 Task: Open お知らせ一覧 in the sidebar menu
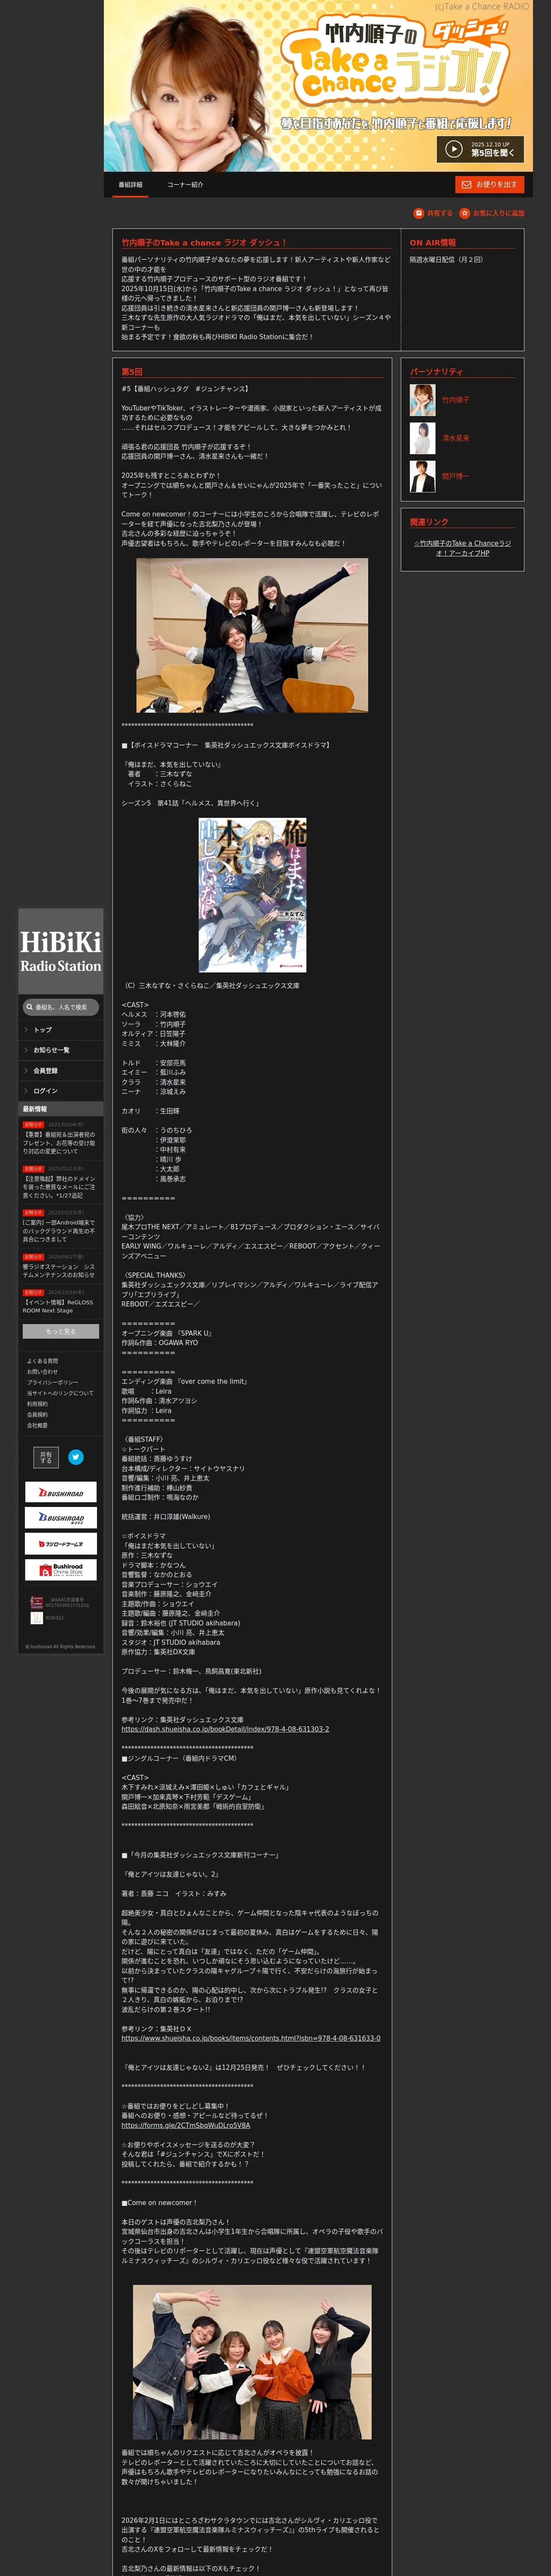61,1050
